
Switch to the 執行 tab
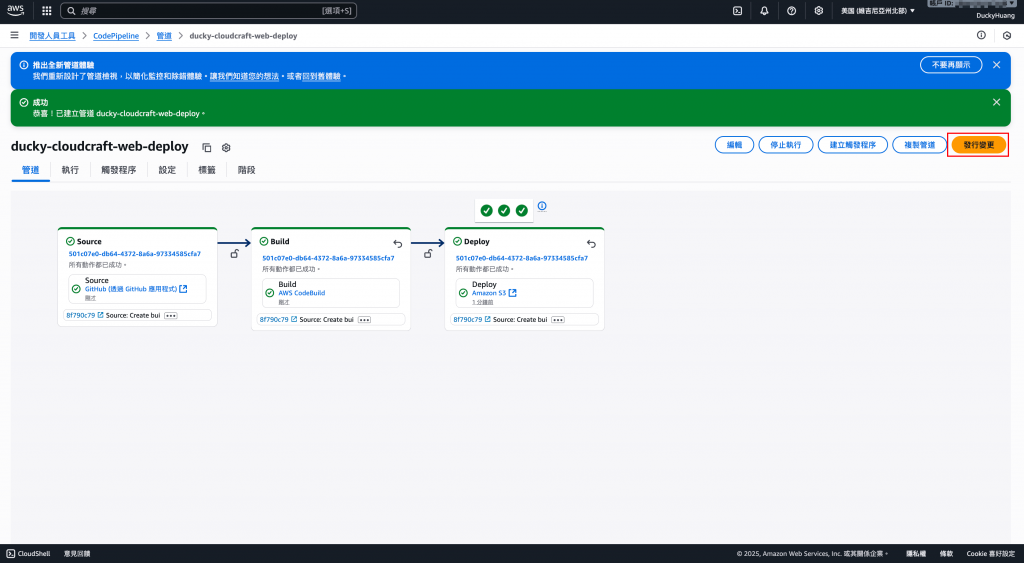(x=70, y=170)
